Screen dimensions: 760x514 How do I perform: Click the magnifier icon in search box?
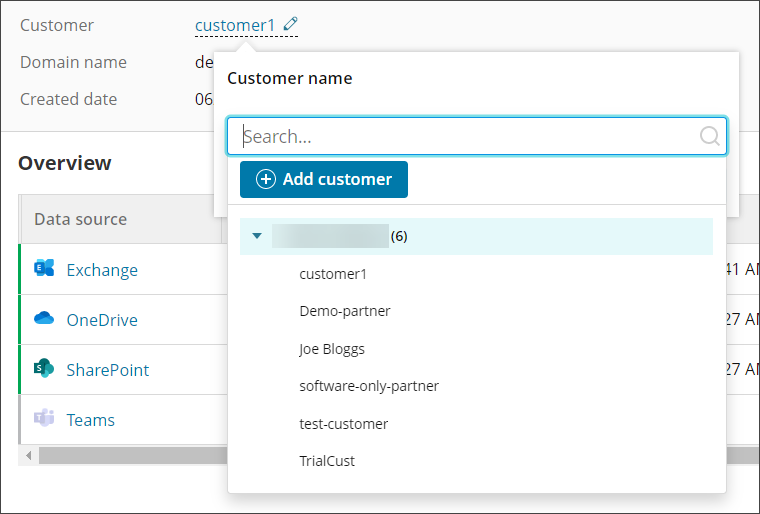709,136
